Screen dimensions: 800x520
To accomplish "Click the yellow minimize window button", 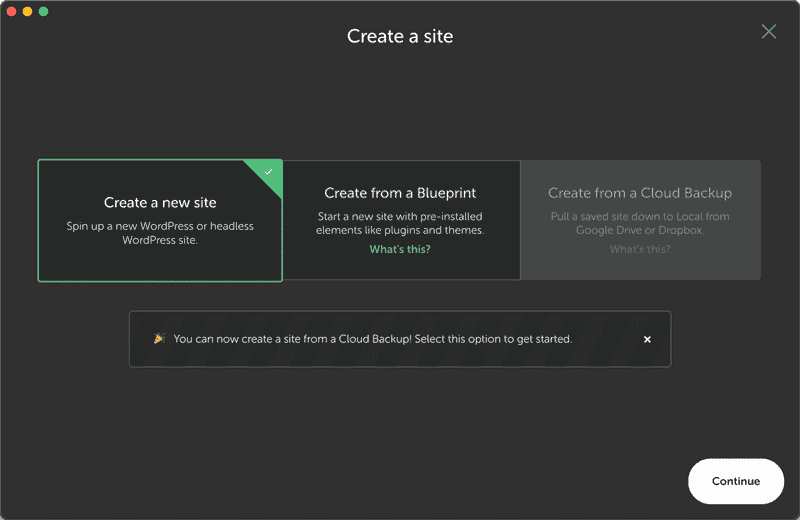I will pyautogui.click(x=28, y=11).
